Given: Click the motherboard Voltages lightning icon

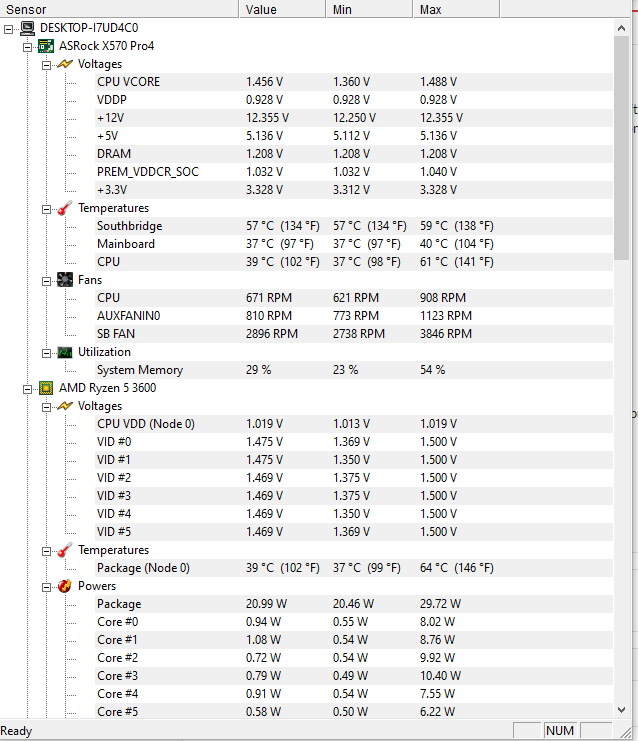Looking at the screenshot, I should click(x=65, y=64).
